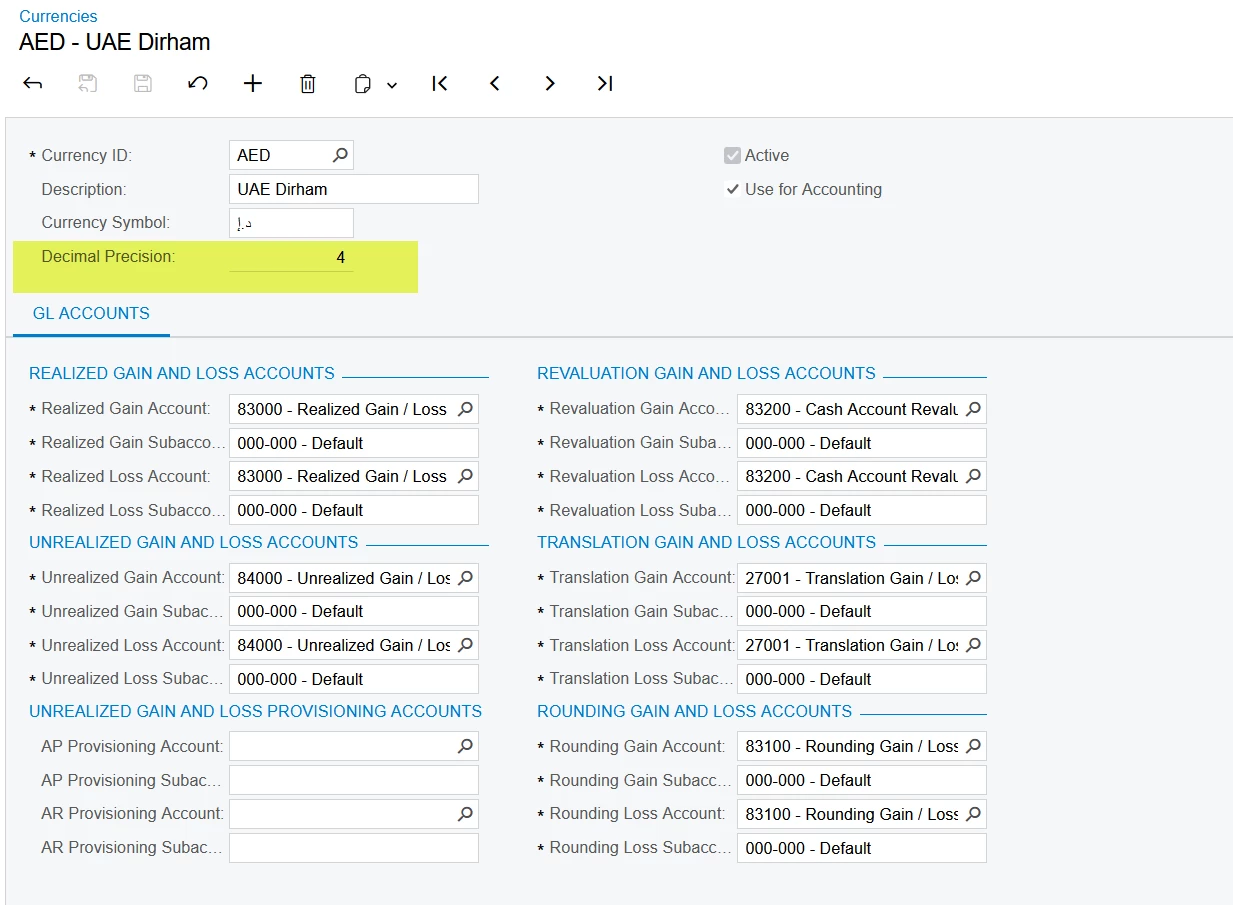1233x905 pixels.
Task: Open the clipboard dropdown arrow in toolbar
Action: click(x=392, y=86)
